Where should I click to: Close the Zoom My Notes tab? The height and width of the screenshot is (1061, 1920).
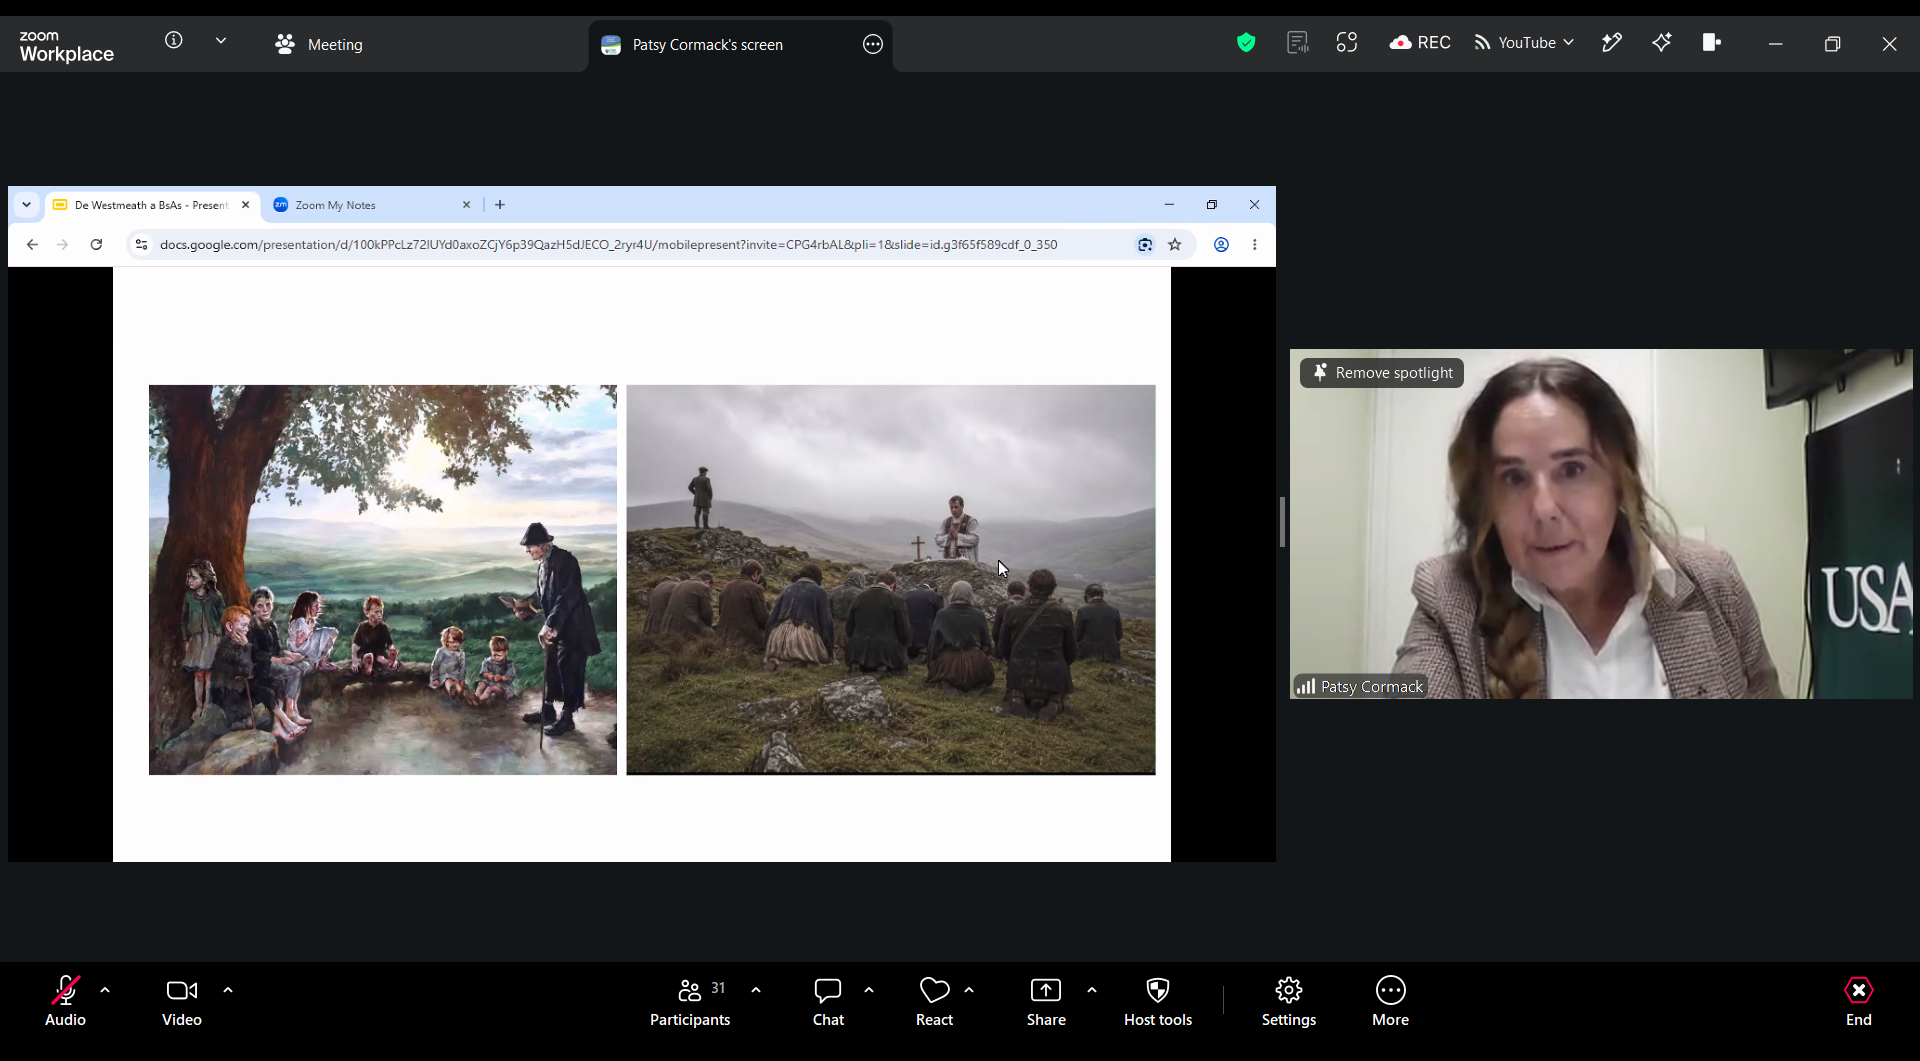click(x=466, y=205)
